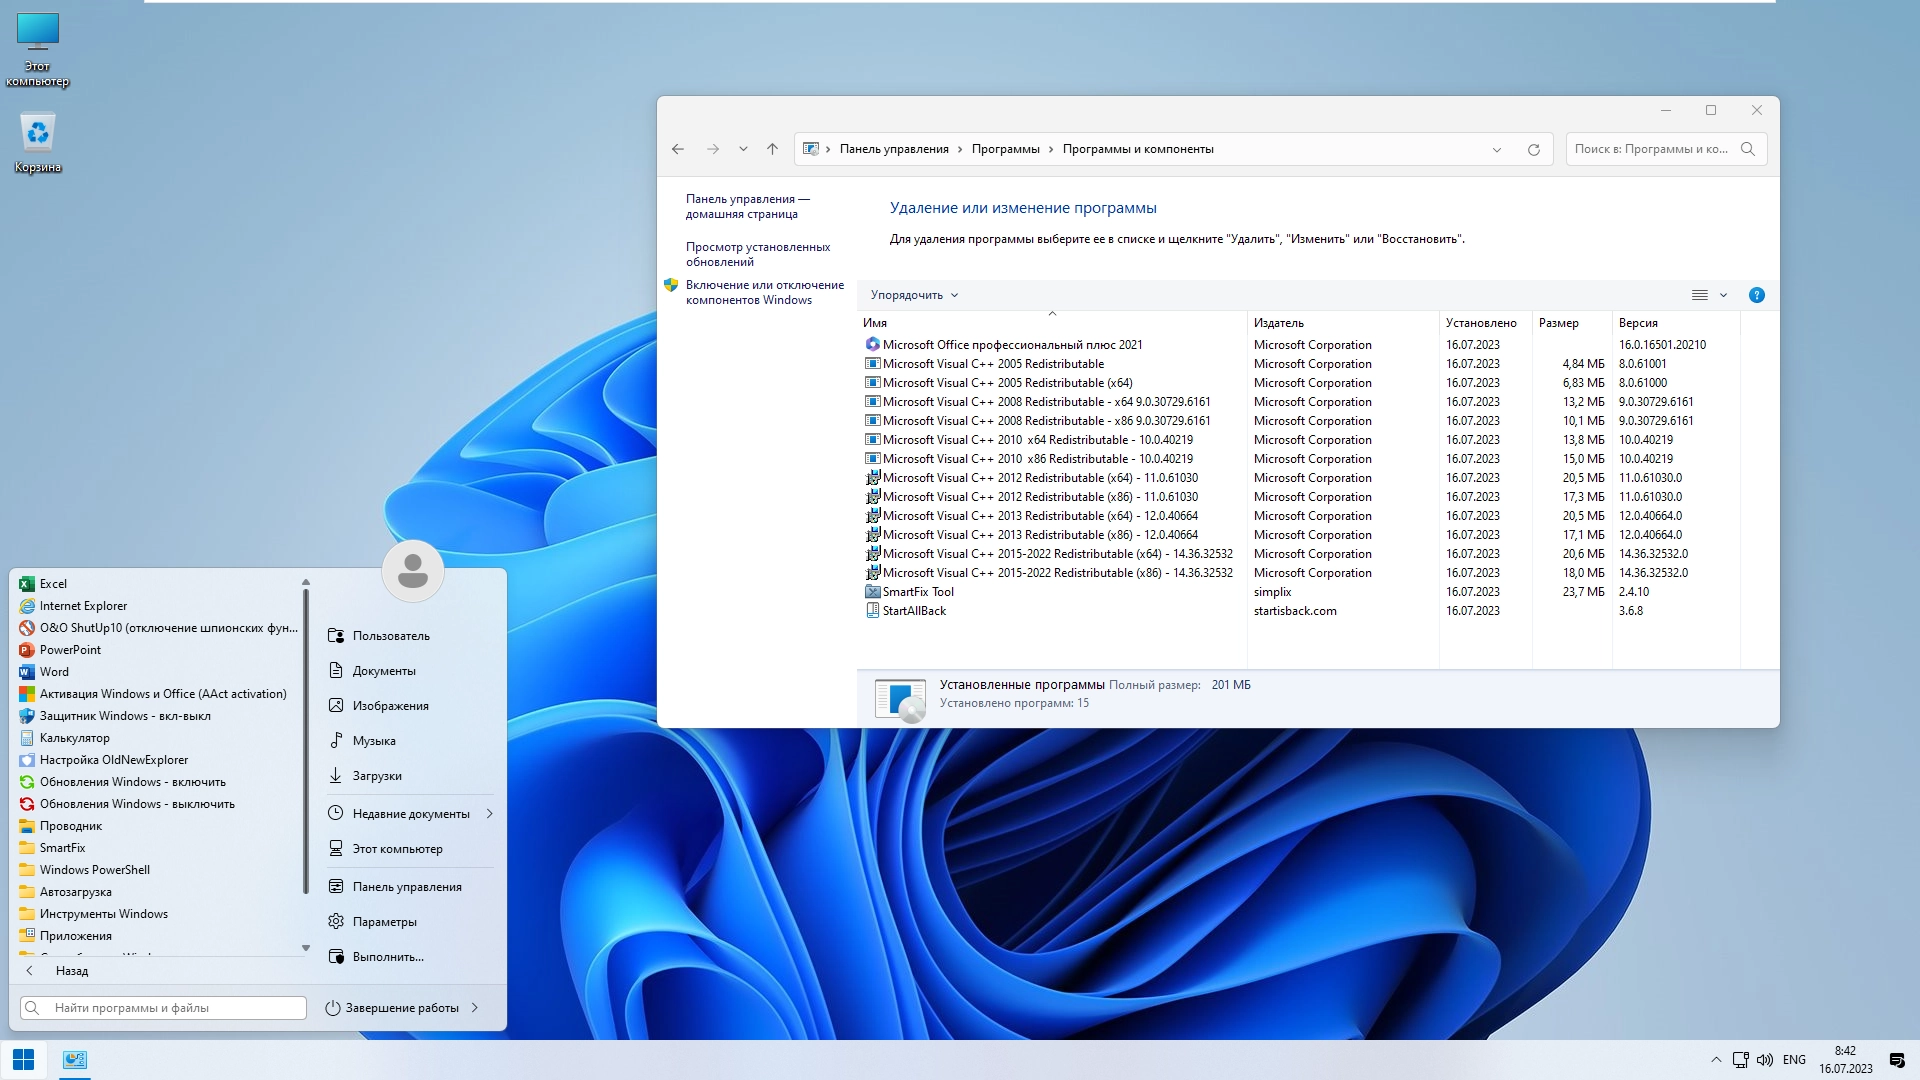
Task: Click Найти программы и файлы search box
Action: coord(163,1008)
